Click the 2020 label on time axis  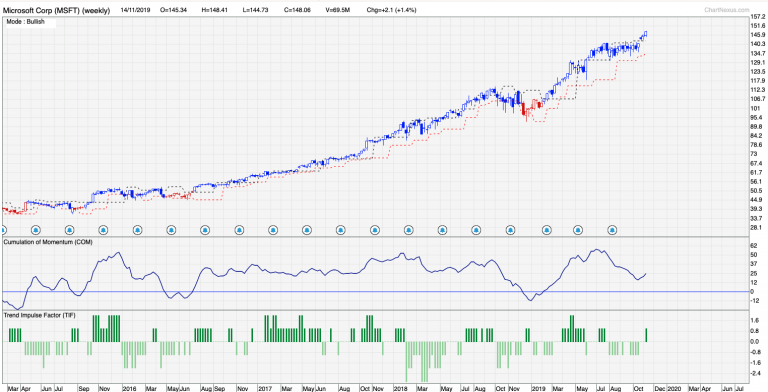[674, 388]
